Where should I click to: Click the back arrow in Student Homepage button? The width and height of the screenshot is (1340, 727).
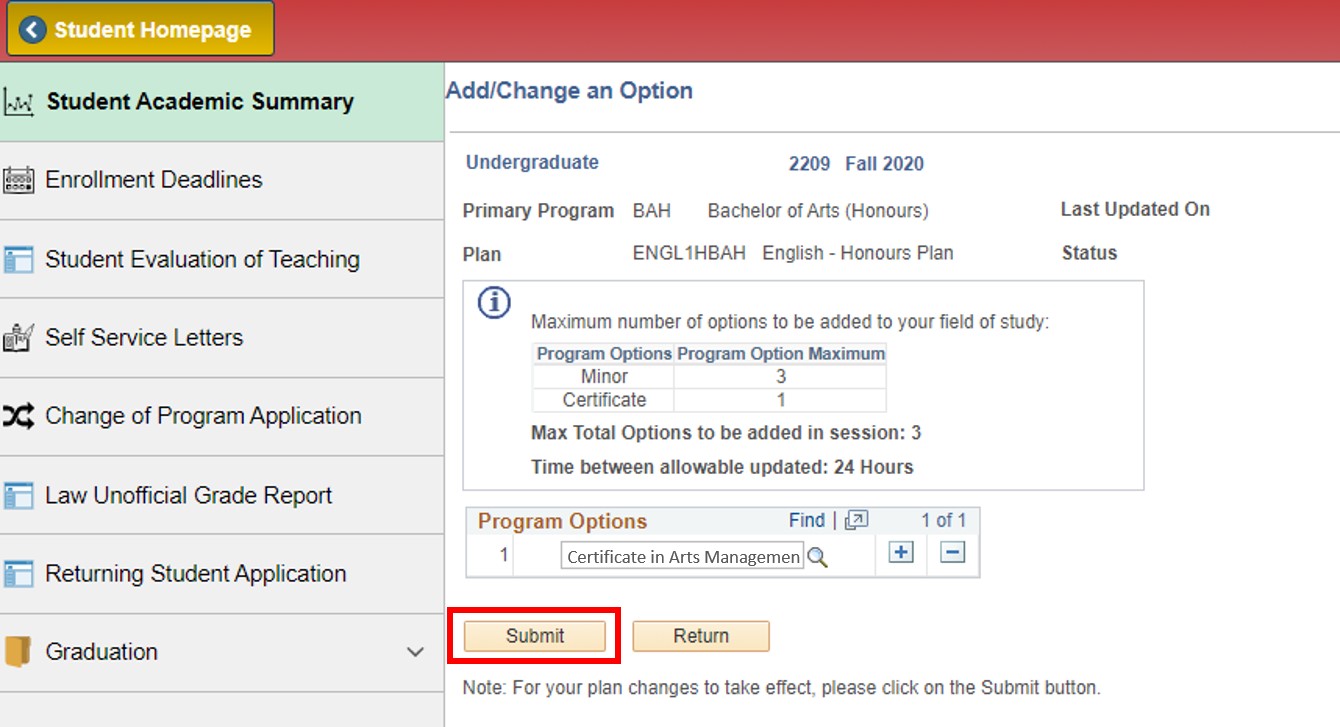pos(31,29)
